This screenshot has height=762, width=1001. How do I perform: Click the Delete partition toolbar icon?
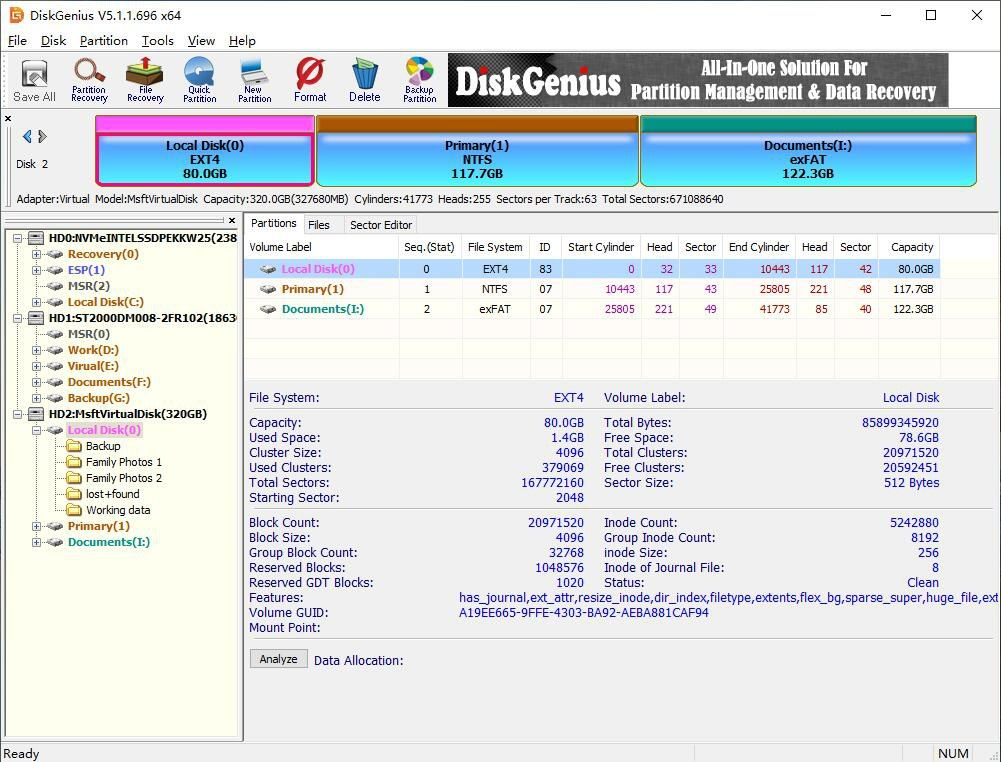coord(365,80)
